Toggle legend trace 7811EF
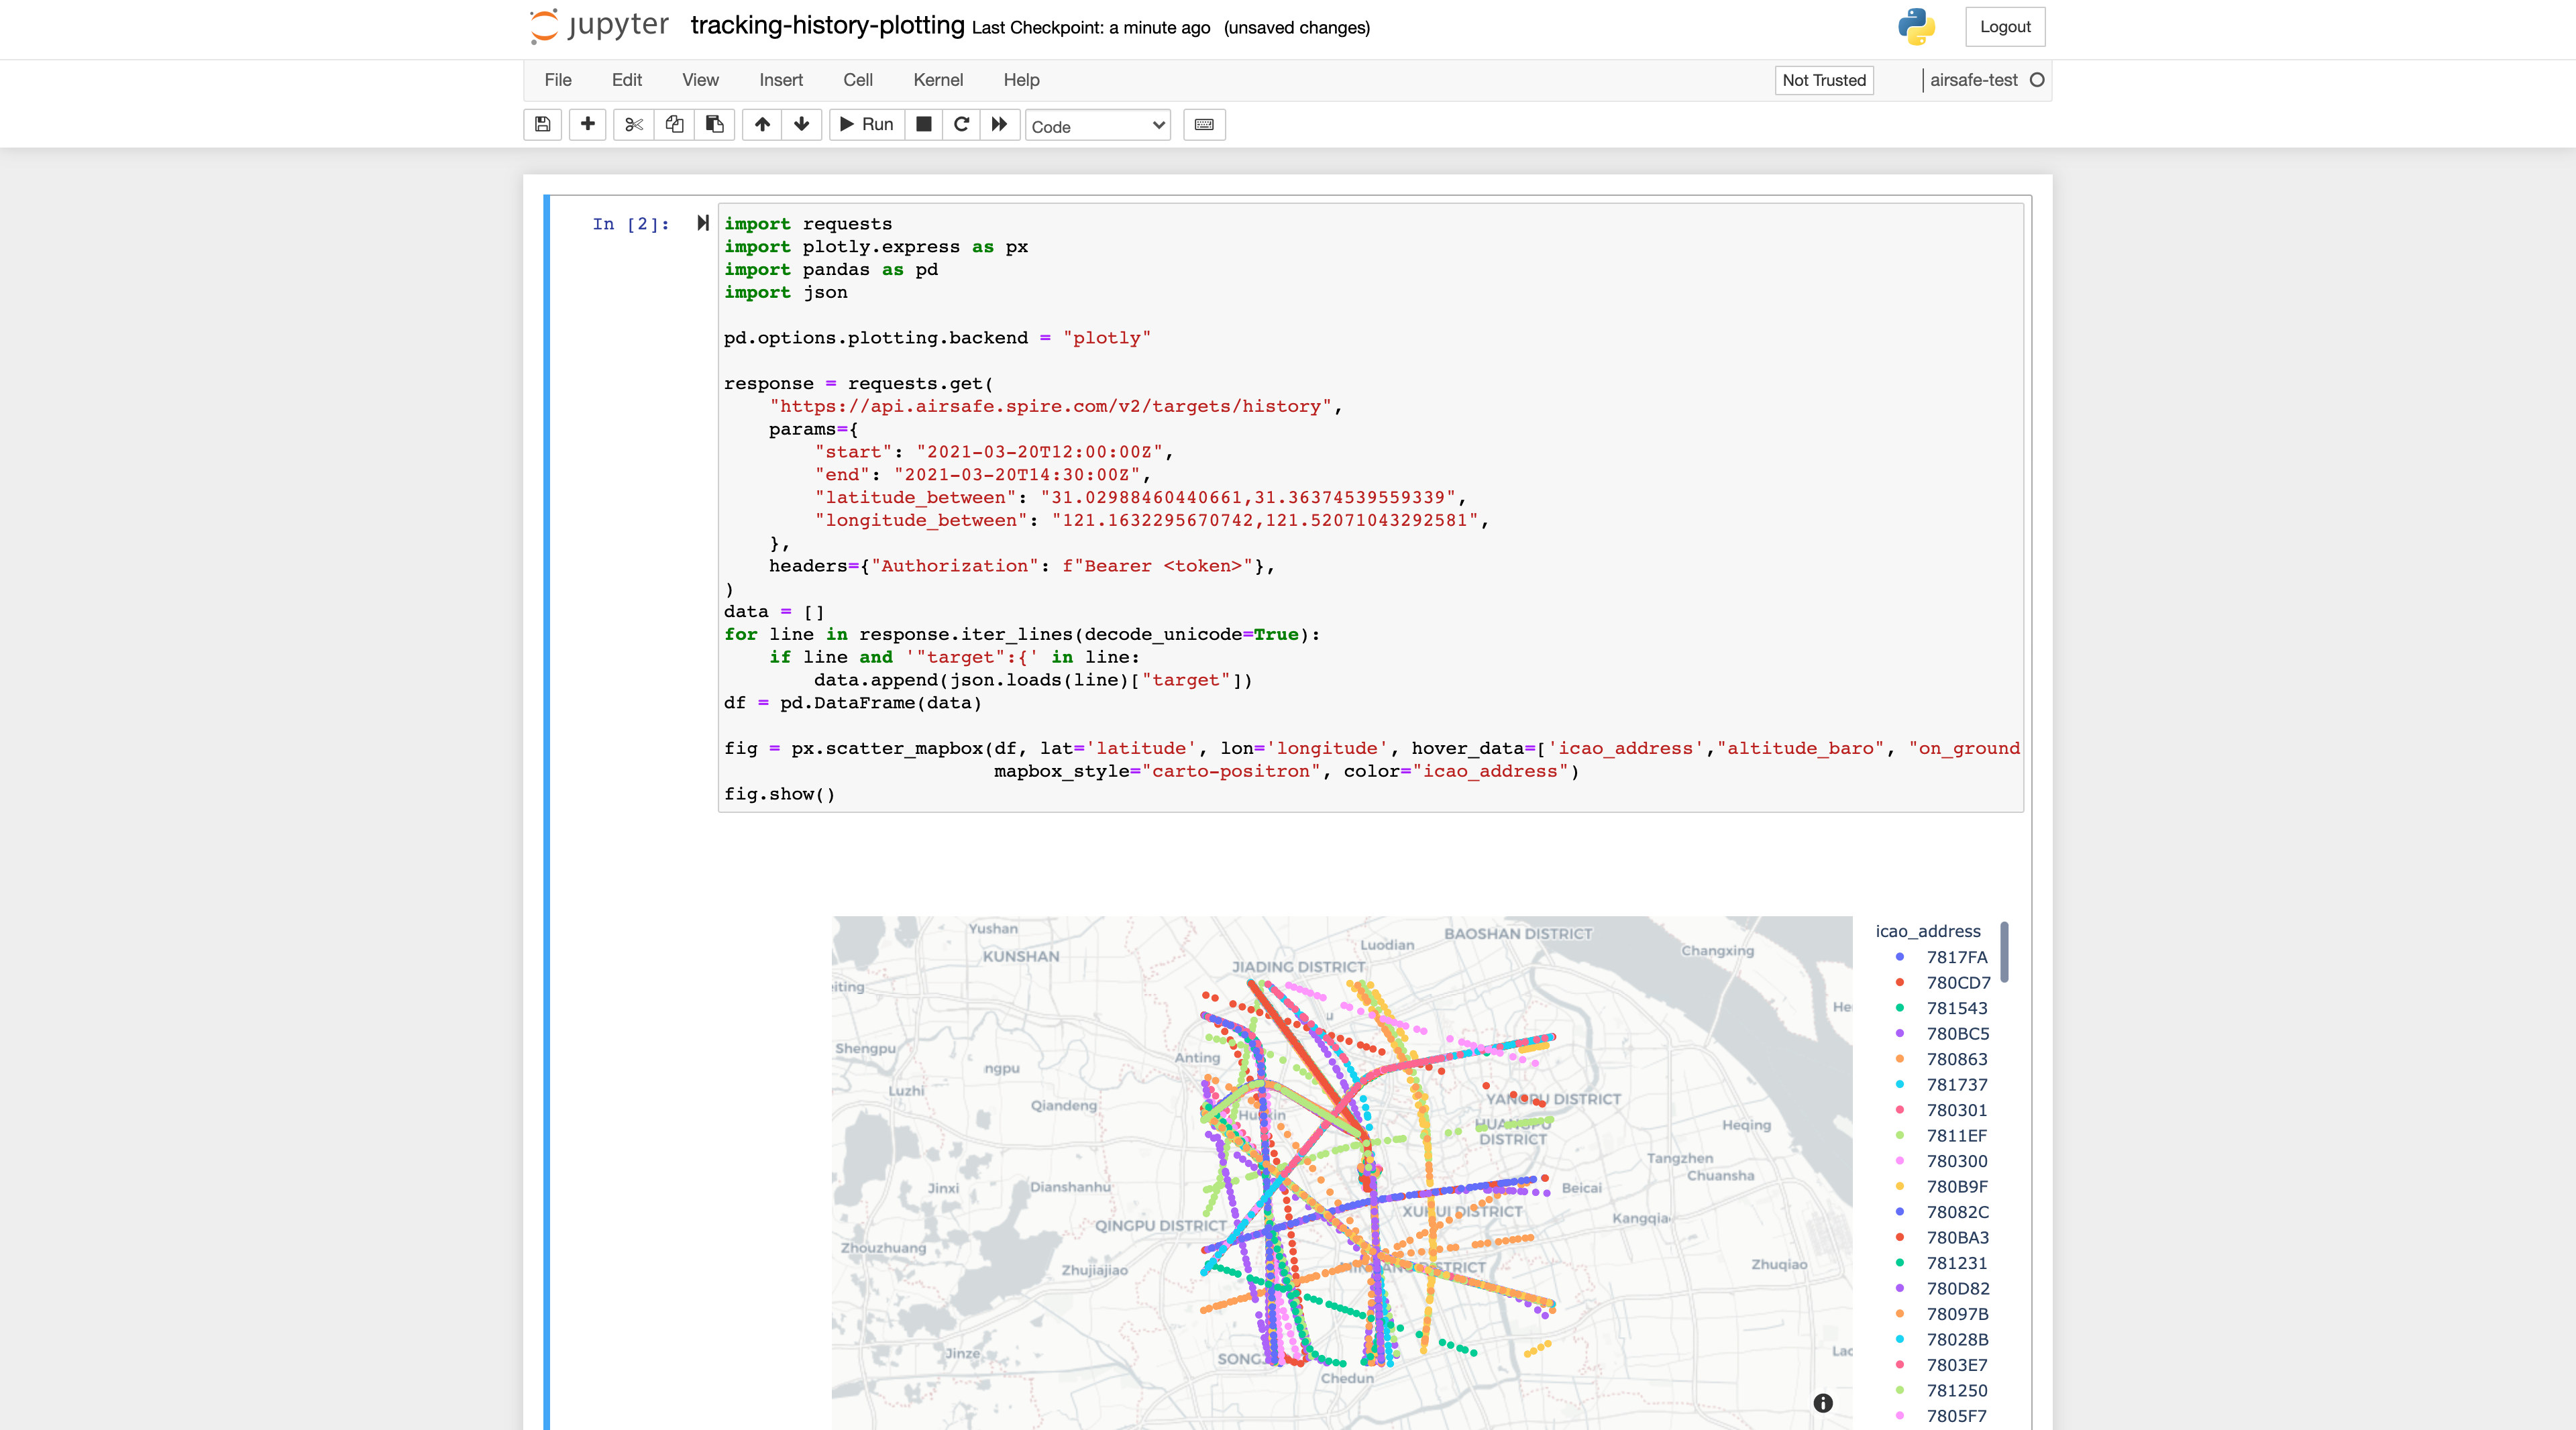This screenshot has width=2576, height=1430. click(x=1943, y=1136)
